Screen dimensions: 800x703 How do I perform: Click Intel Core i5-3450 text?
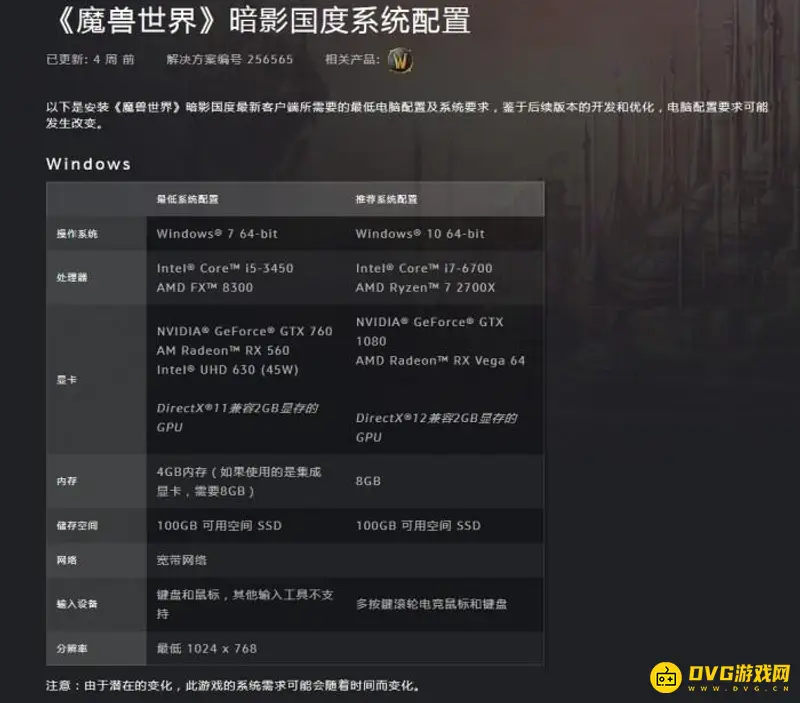pos(225,268)
